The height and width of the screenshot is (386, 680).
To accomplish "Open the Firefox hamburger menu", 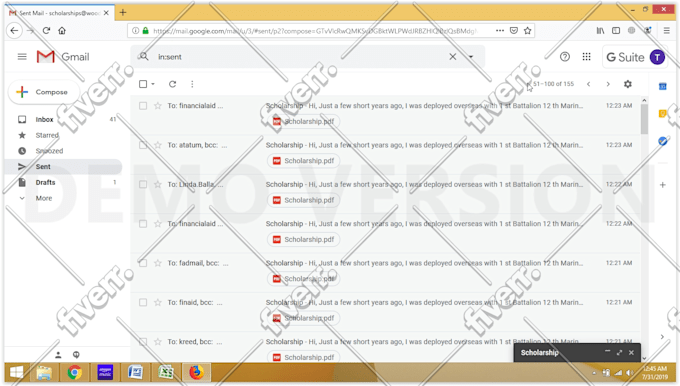I will pyautogui.click(x=667, y=31).
